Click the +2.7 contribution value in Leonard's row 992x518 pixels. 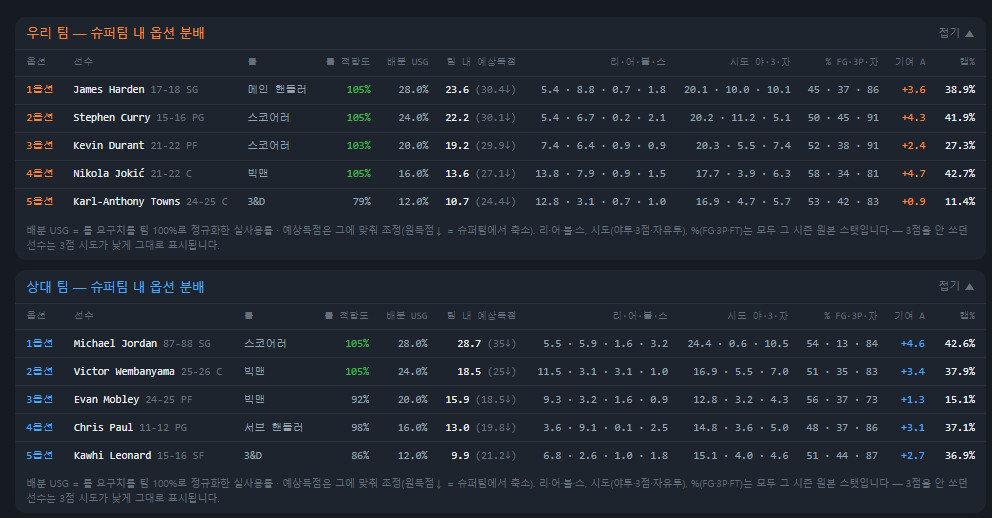(x=913, y=455)
